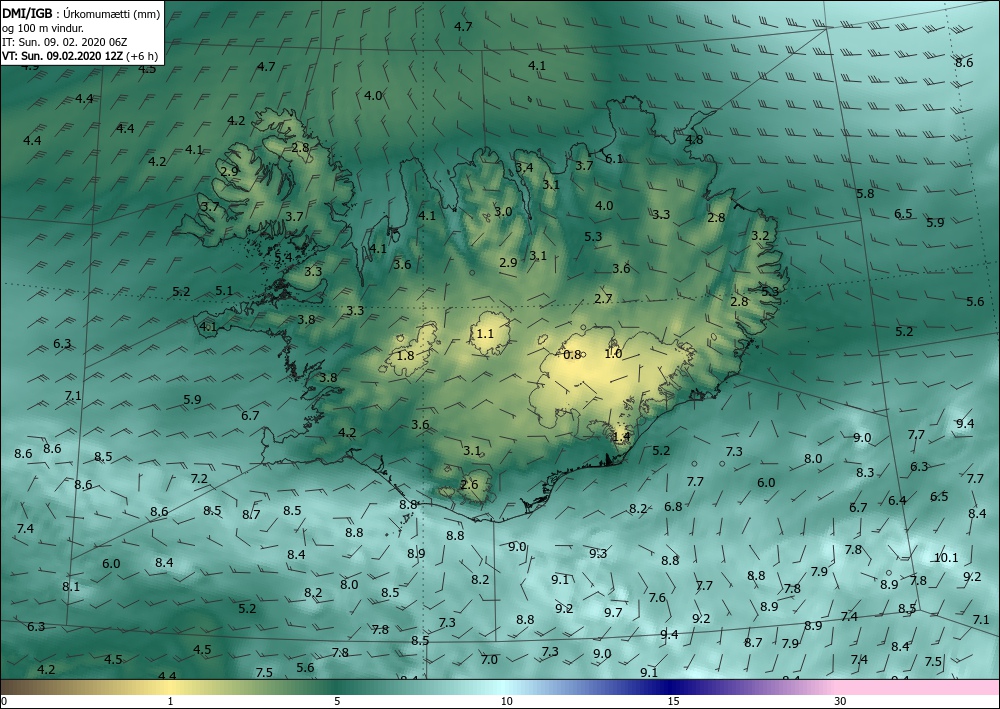This screenshot has width=1000, height=709.
Task: Click the '5.8' value east of Iceland
Action: point(865,193)
